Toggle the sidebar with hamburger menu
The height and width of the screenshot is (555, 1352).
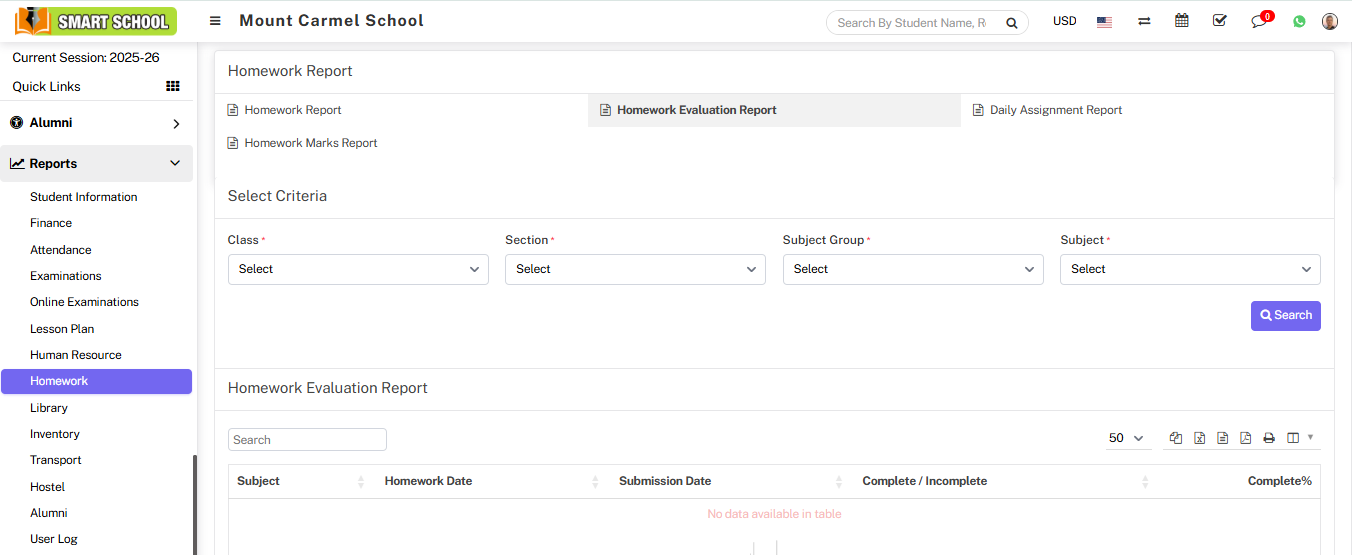(x=215, y=21)
